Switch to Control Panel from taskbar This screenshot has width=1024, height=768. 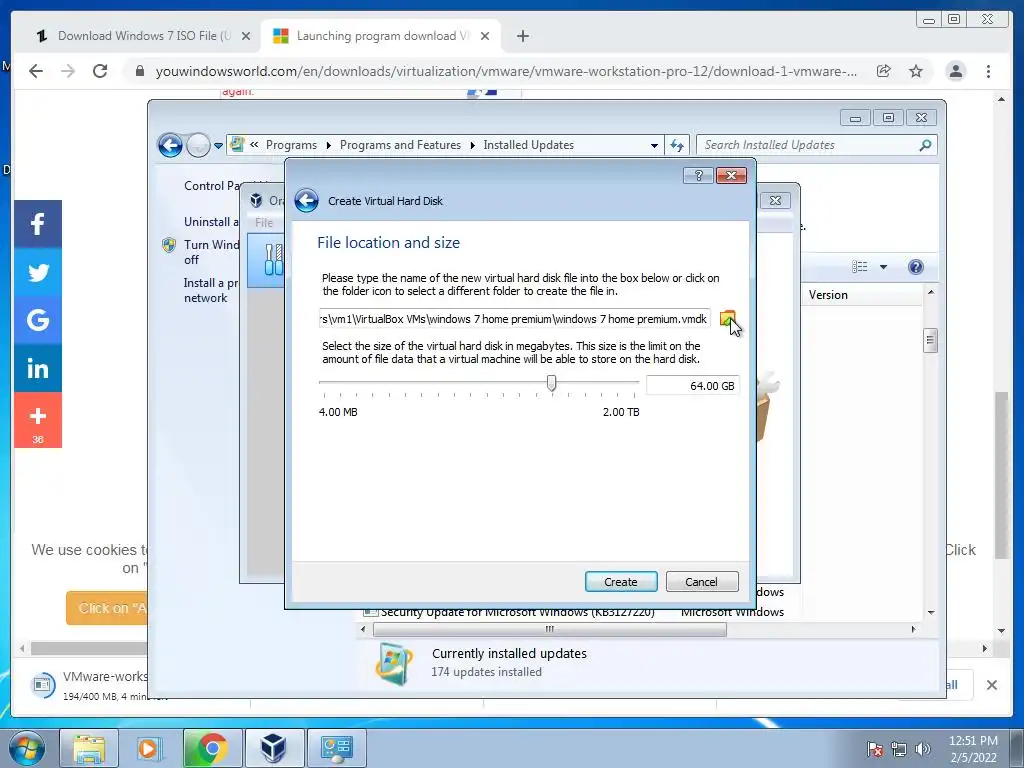click(x=336, y=748)
